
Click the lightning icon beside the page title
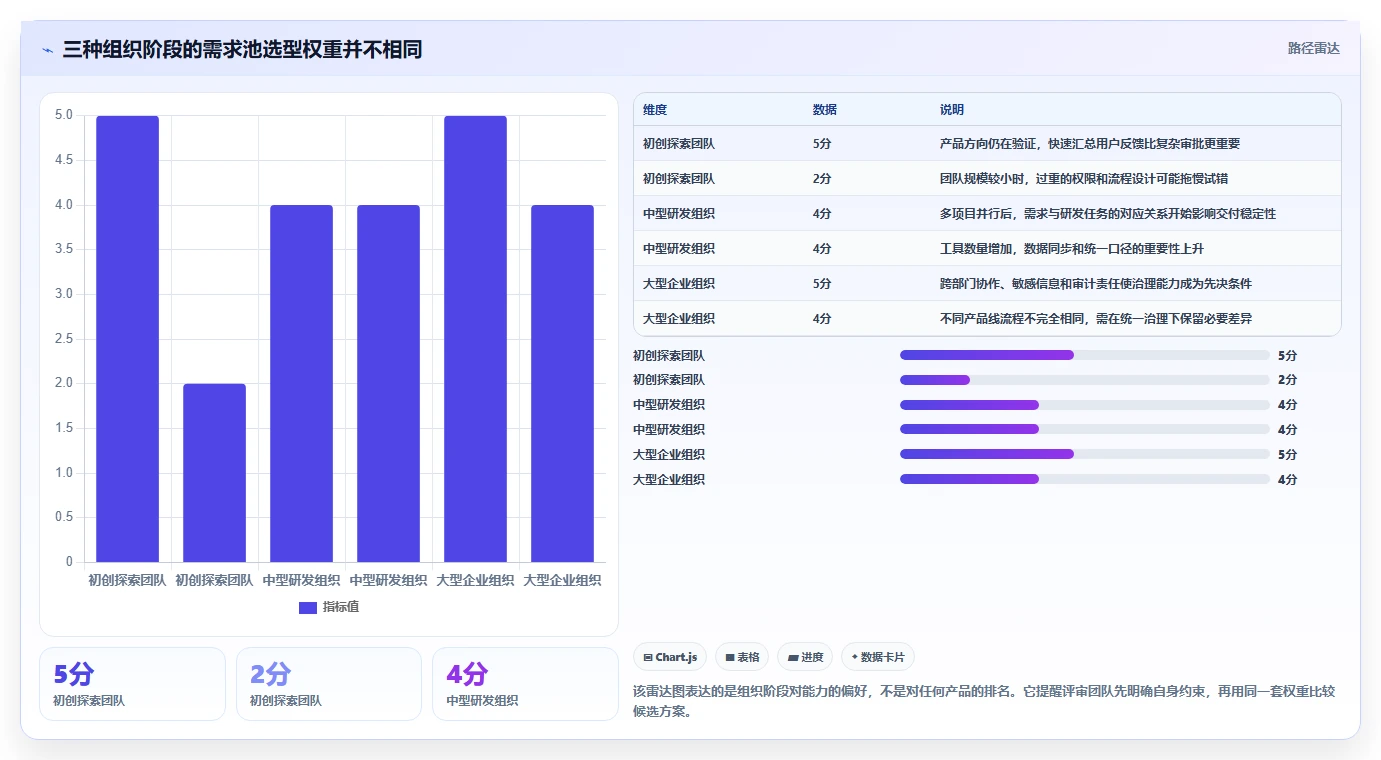[47, 49]
